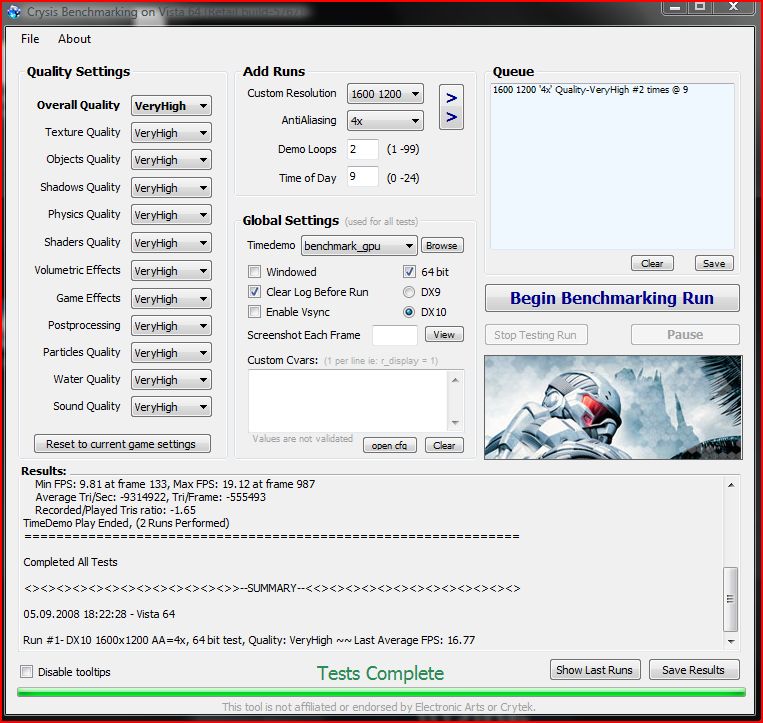
Task: Click Stop Testing Run button
Action: [x=536, y=335]
